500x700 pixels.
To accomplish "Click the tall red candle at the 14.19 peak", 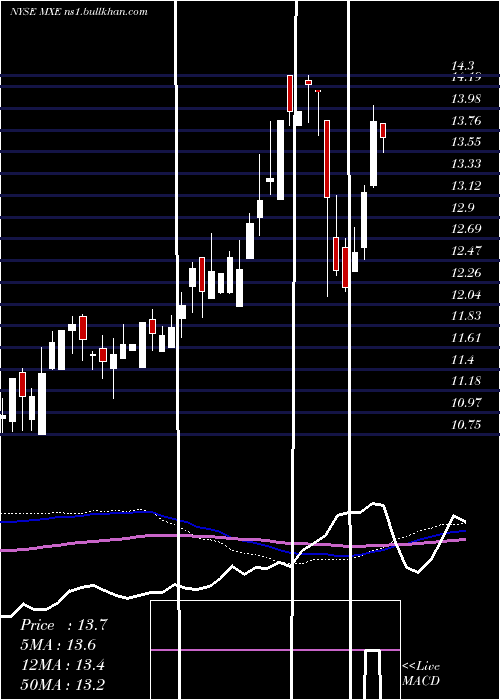I will click(290, 93).
